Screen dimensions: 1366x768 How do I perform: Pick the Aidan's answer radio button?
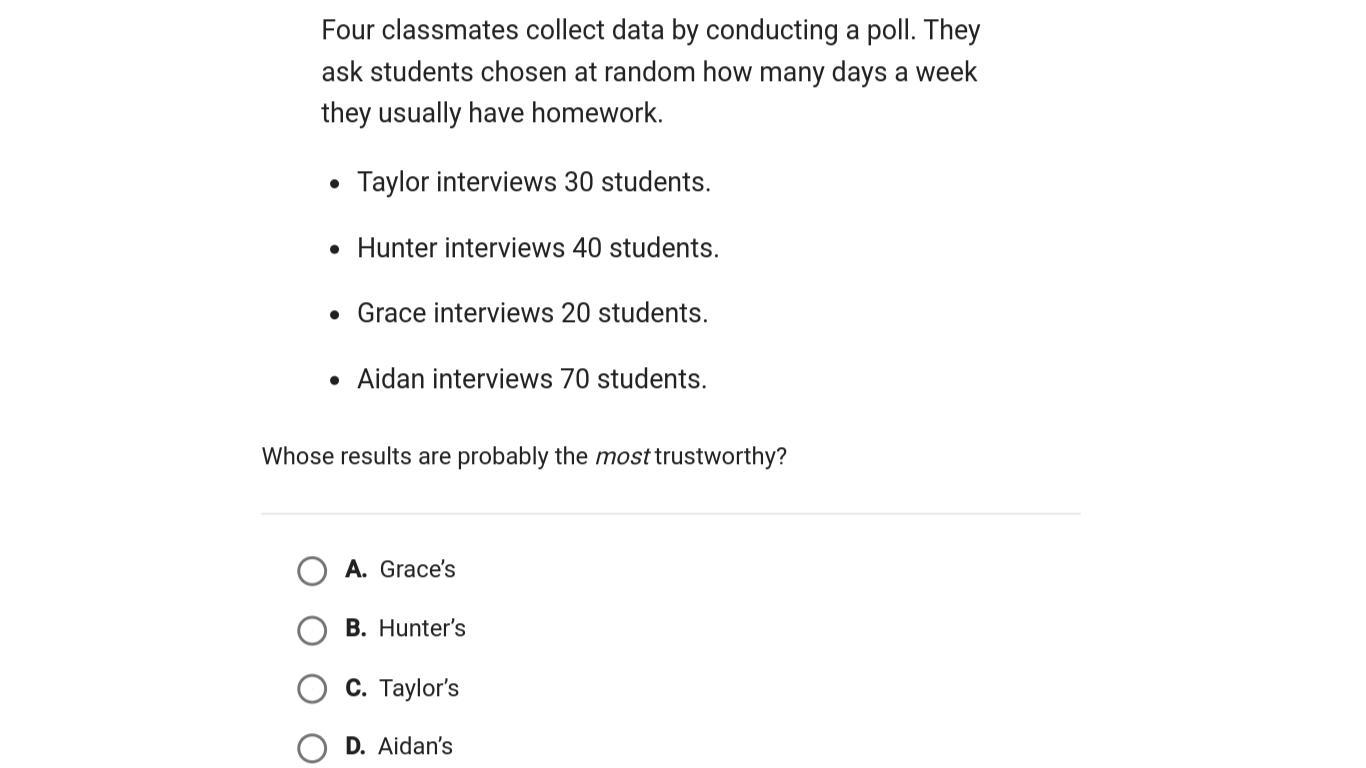(x=312, y=748)
